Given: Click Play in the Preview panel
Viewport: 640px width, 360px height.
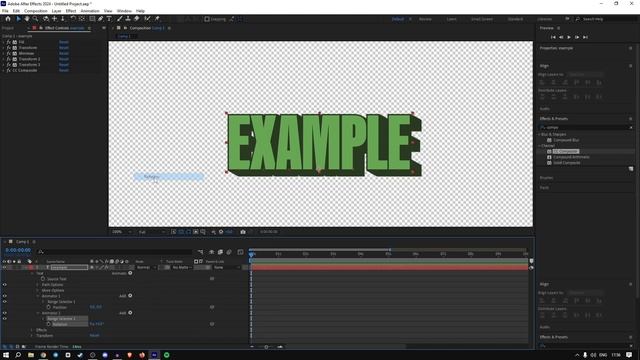Looking at the screenshot, I should 569,37.
